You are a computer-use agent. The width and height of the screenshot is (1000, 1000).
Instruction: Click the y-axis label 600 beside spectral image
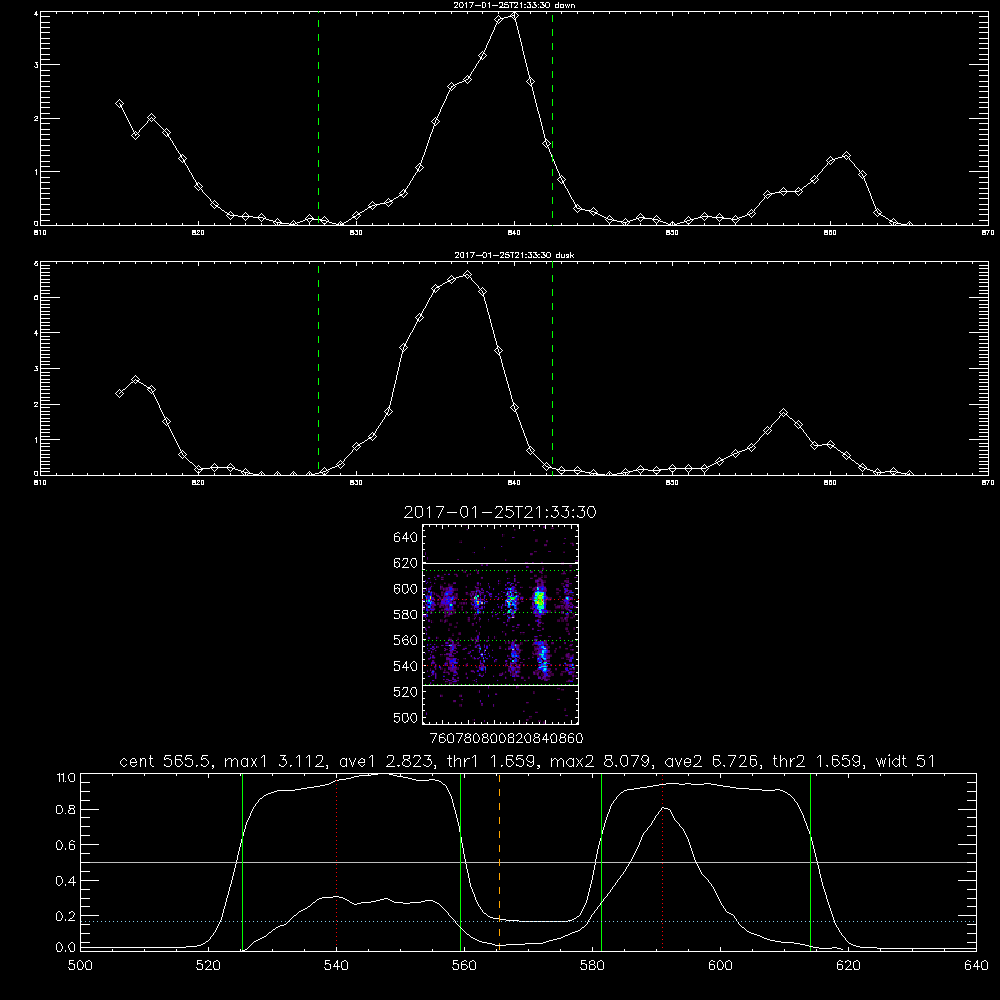pyautogui.click(x=405, y=589)
